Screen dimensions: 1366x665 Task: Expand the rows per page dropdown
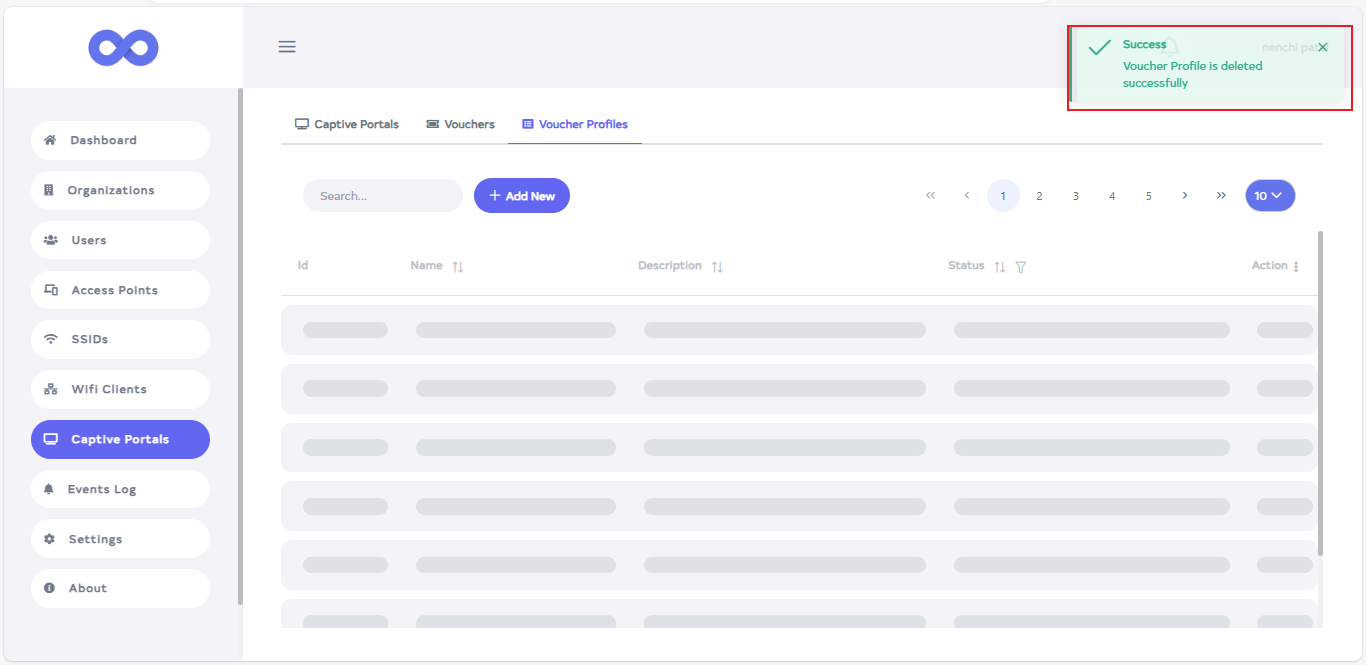pos(1269,196)
